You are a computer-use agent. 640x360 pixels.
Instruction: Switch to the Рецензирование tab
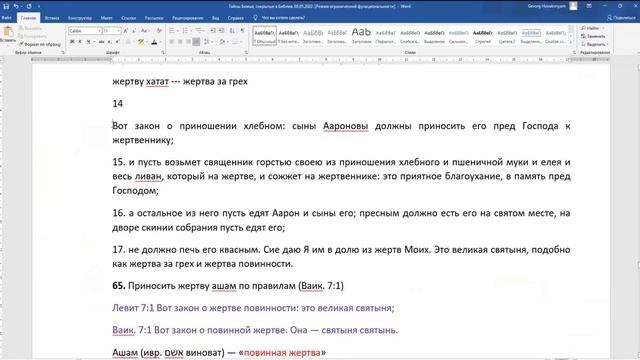tap(187, 18)
